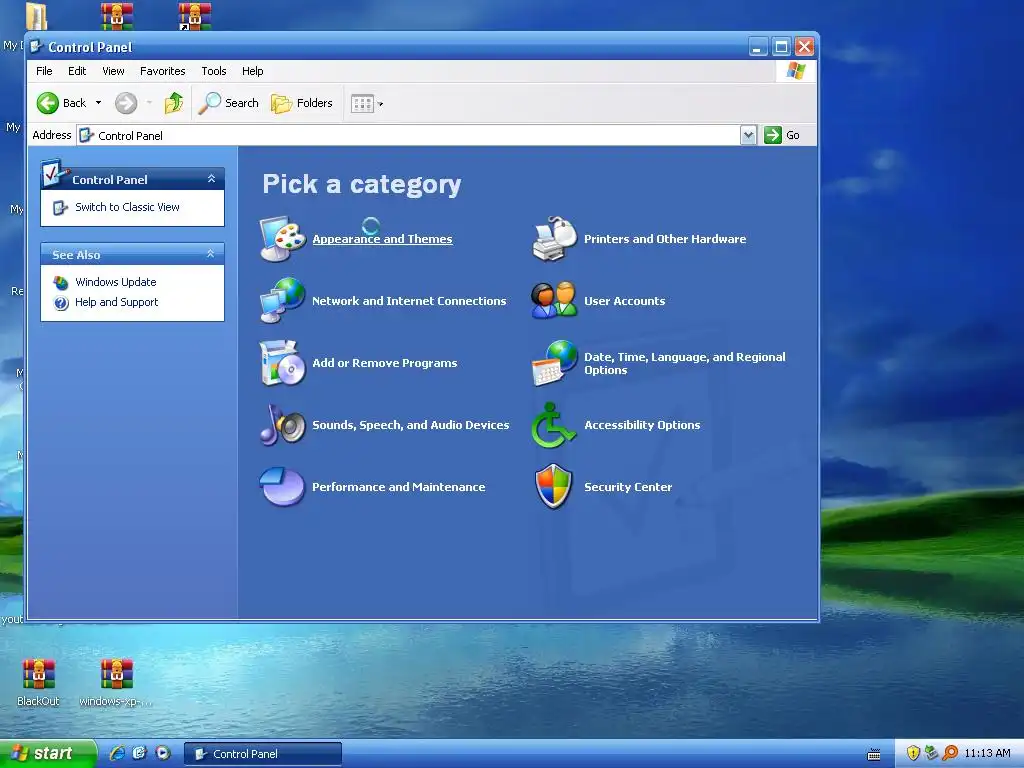This screenshot has width=1024, height=768.
Task: Launch Internet Explorer from Quick Launch
Action: pyautogui.click(x=117, y=753)
